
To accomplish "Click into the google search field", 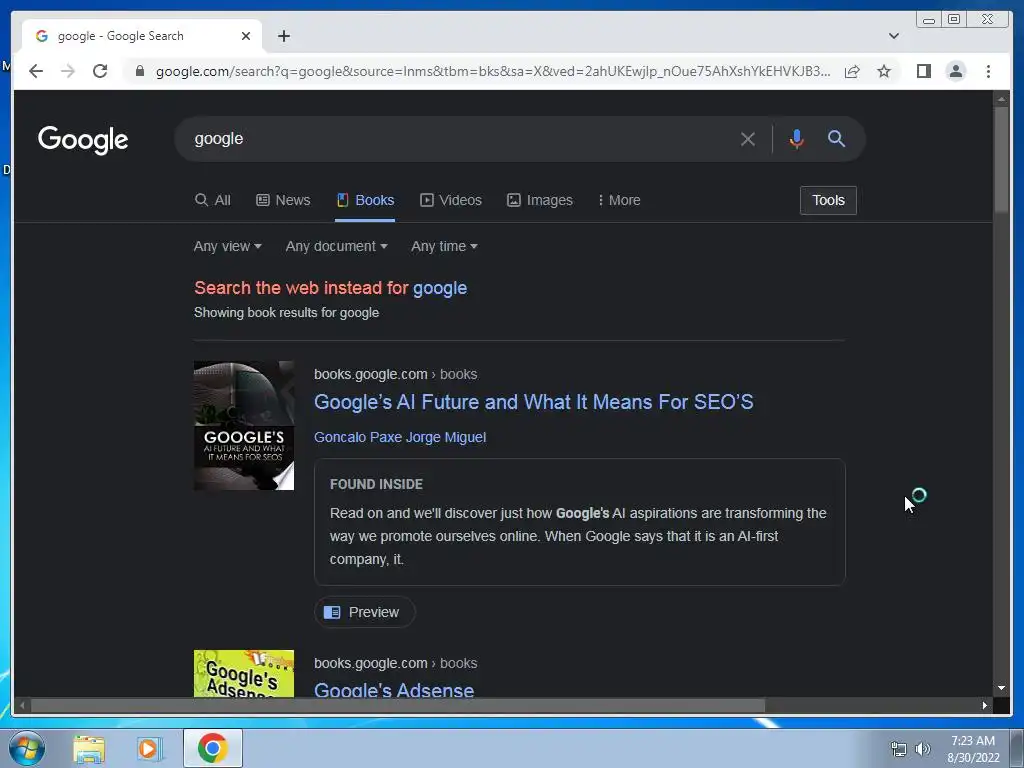I will click(457, 138).
